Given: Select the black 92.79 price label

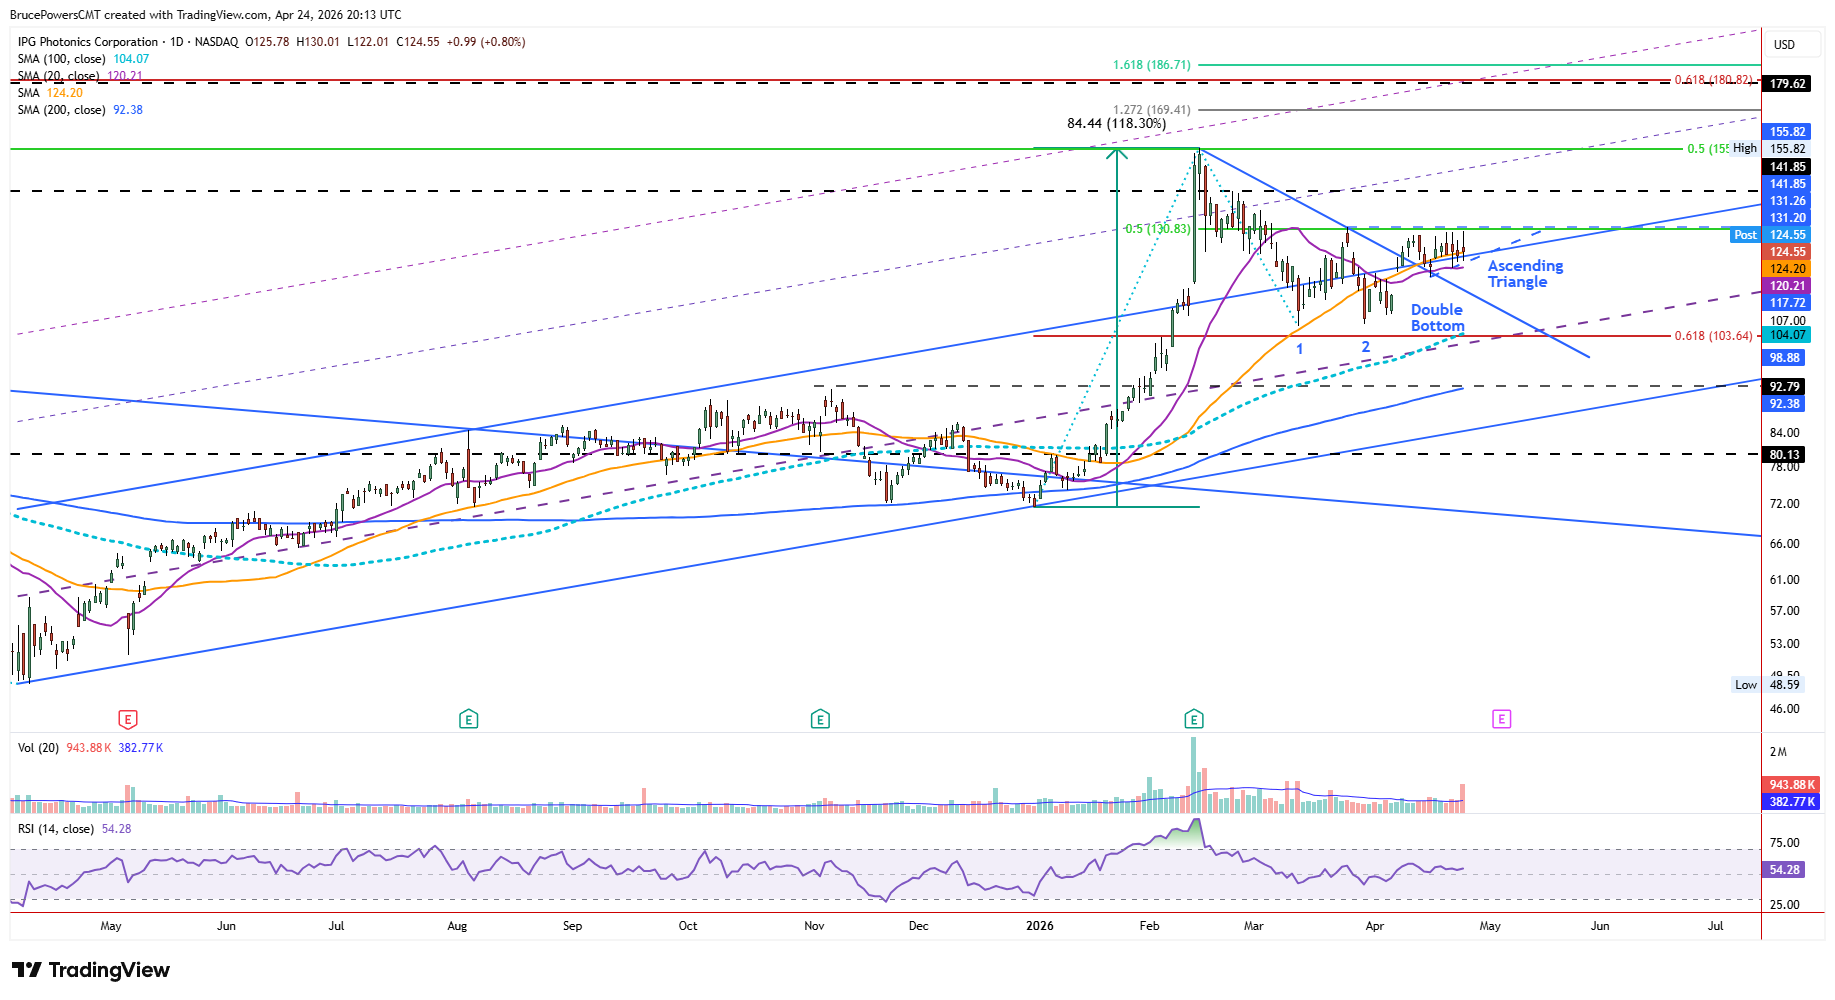Looking at the screenshot, I should 1785,387.
